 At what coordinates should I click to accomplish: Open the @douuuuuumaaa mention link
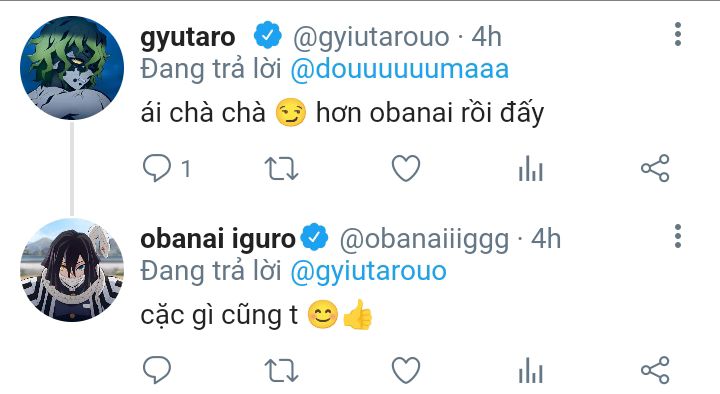[399, 69]
